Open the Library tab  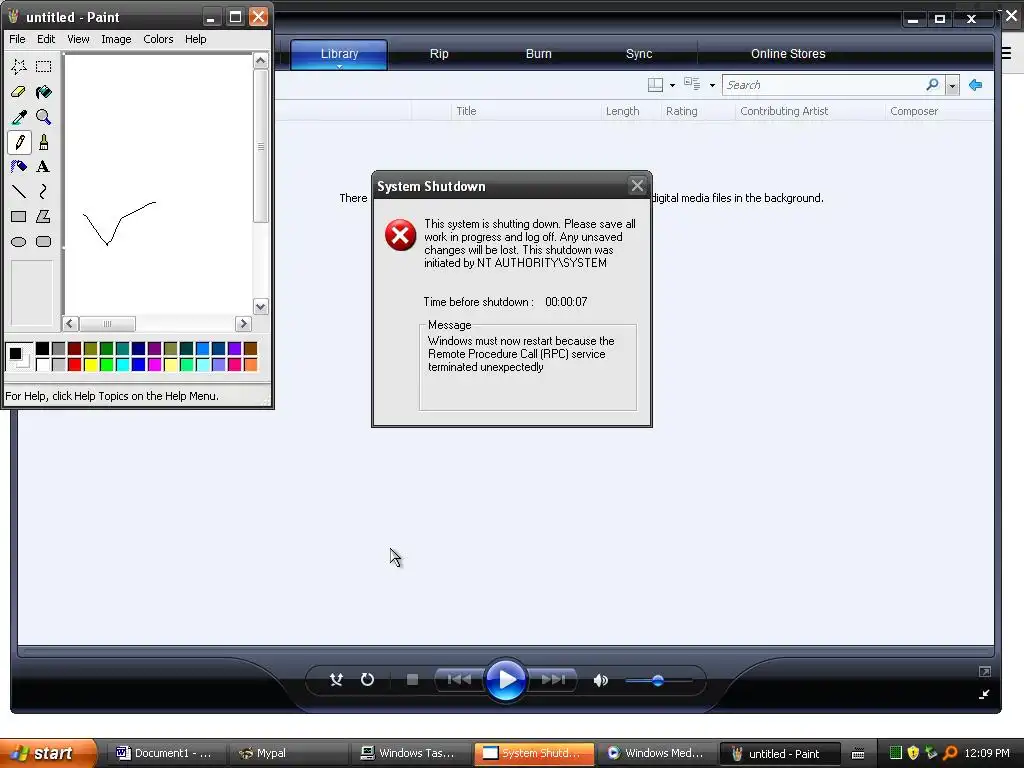click(339, 54)
